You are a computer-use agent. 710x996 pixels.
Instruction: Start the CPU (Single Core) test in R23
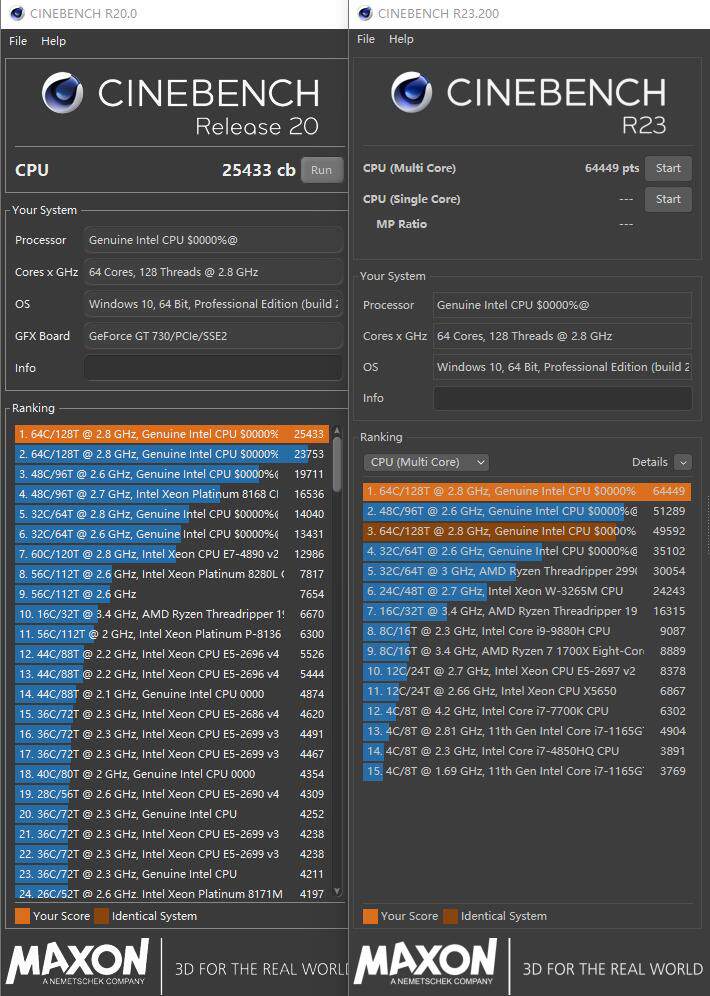point(668,199)
